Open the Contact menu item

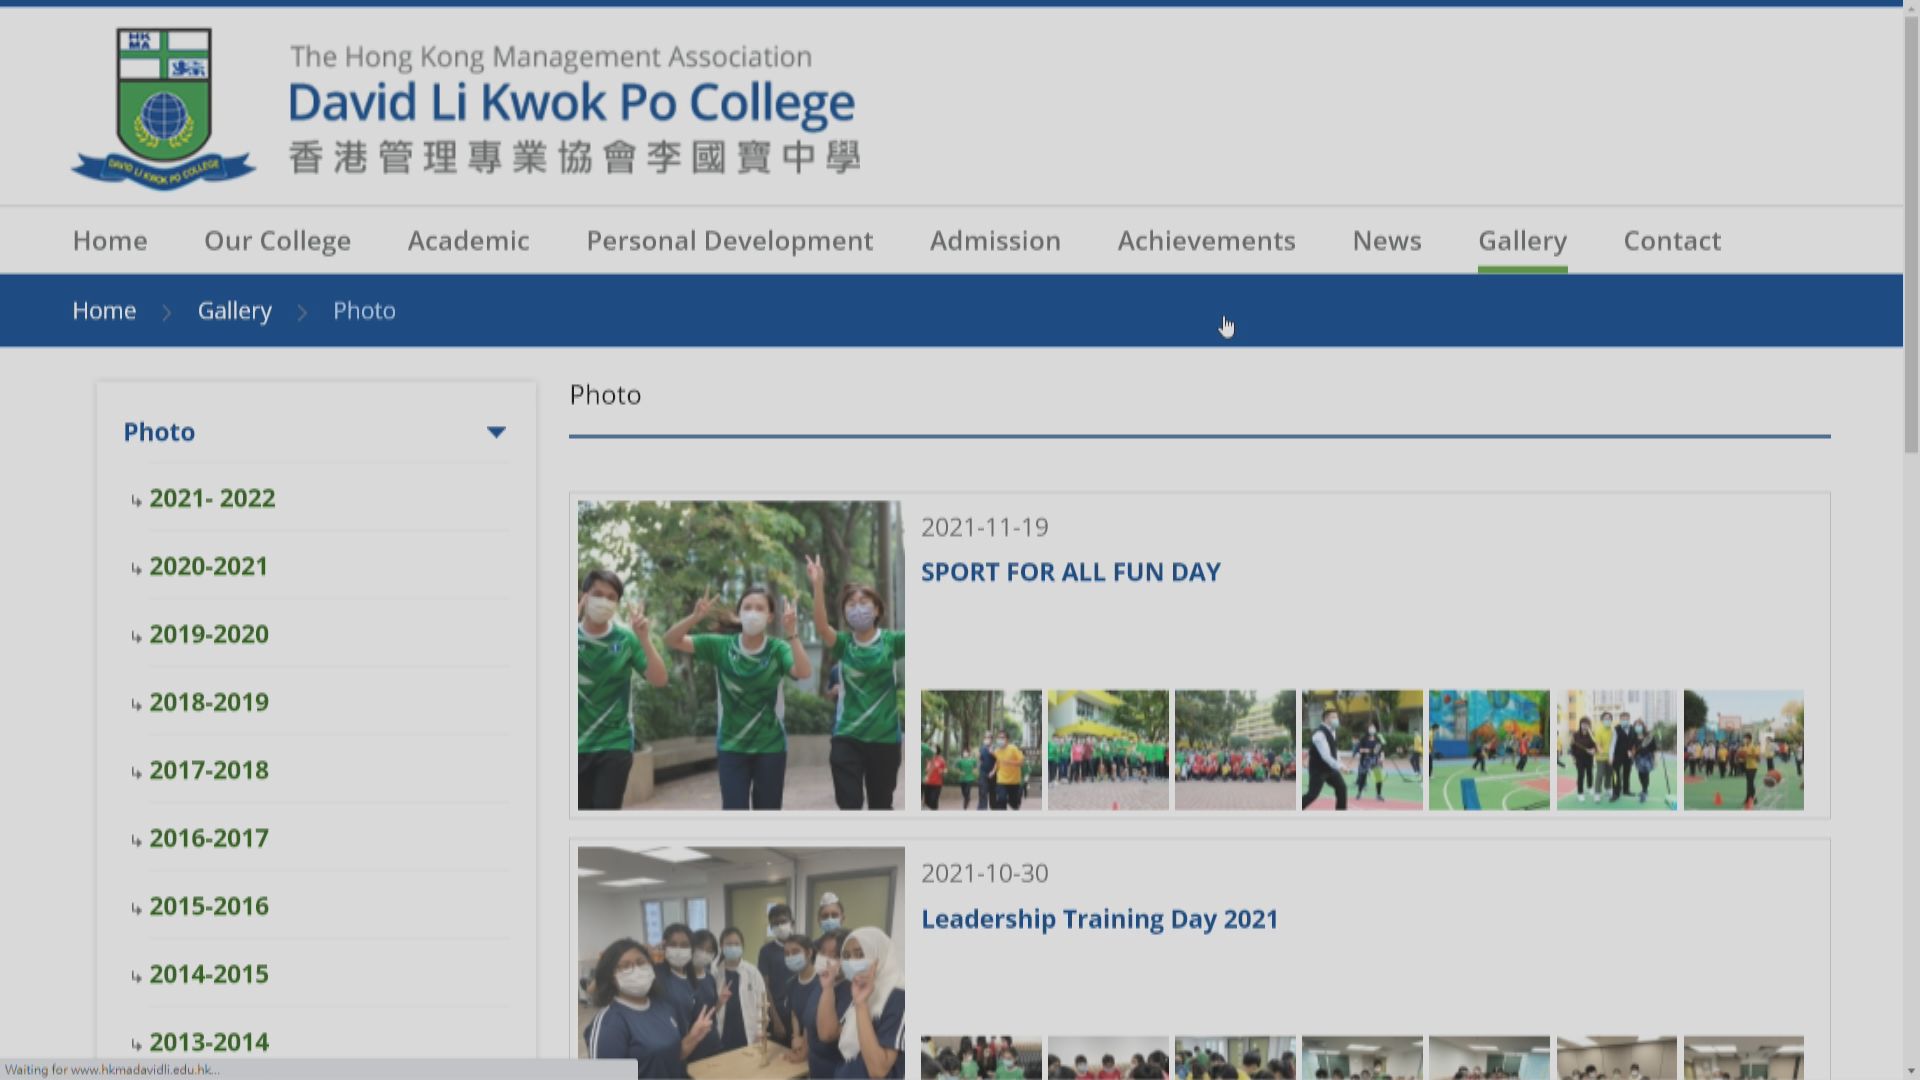pyautogui.click(x=1671, y=241)
